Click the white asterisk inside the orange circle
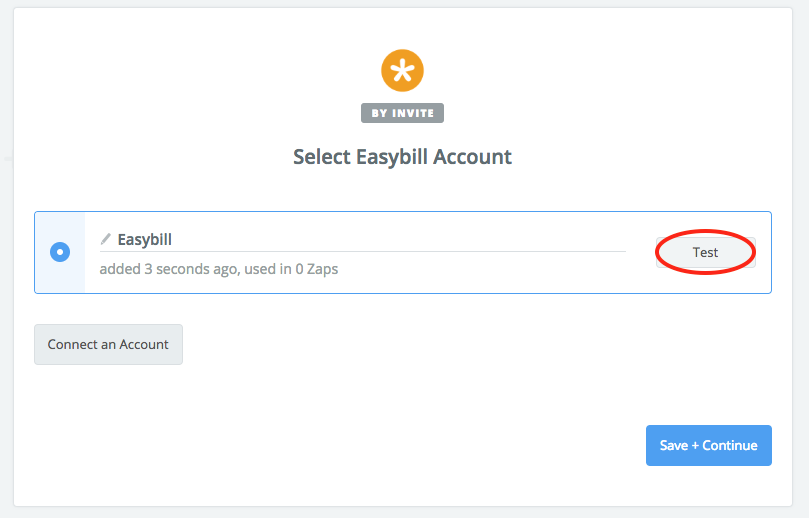809x518 pixels. click(x=403, y=71)
